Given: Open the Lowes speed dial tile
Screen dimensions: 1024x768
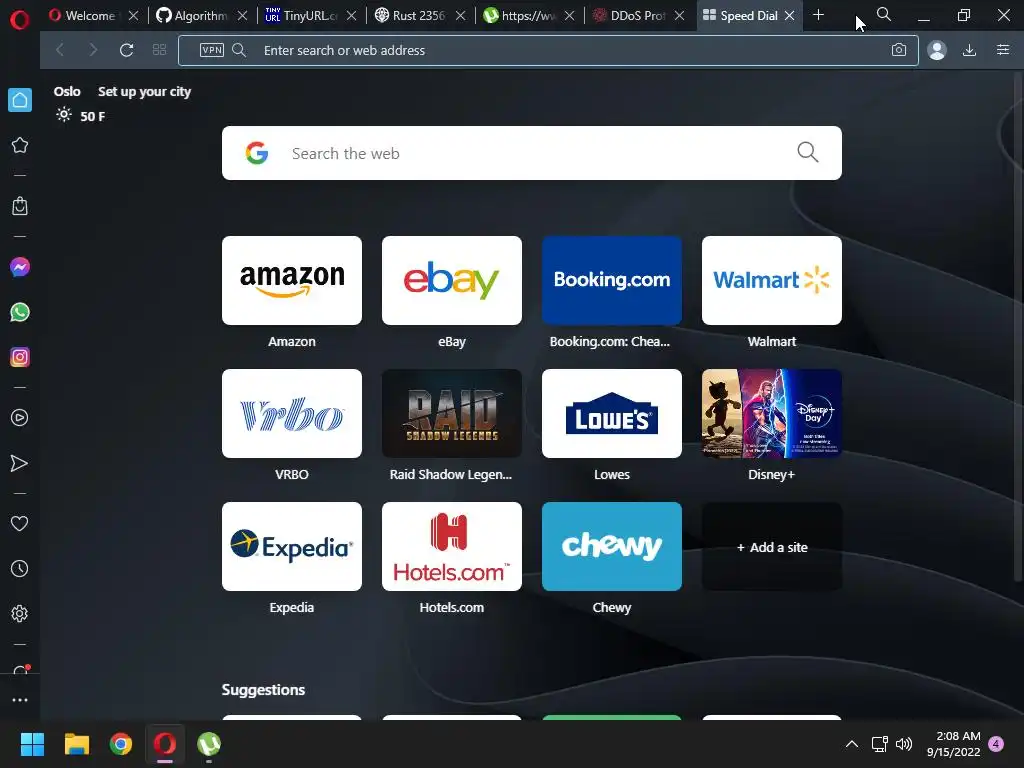Looking at the screenshot, I should pyautogui.click(x=612, y=413).
